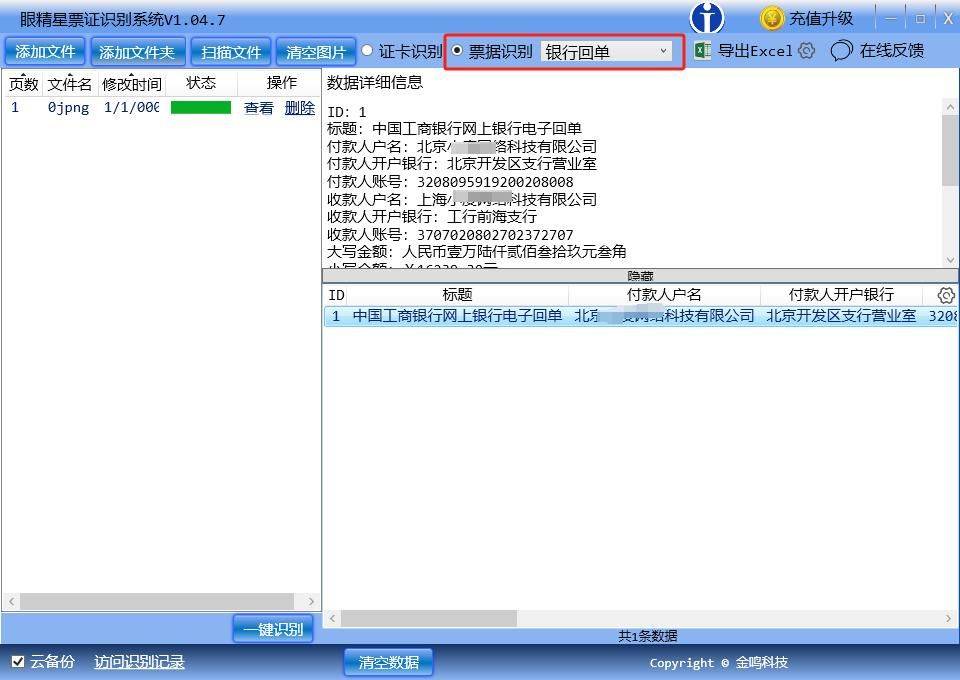Click the 添加文件 button
Viewport: 960px width, 680px height.
(x=45, y=51)
